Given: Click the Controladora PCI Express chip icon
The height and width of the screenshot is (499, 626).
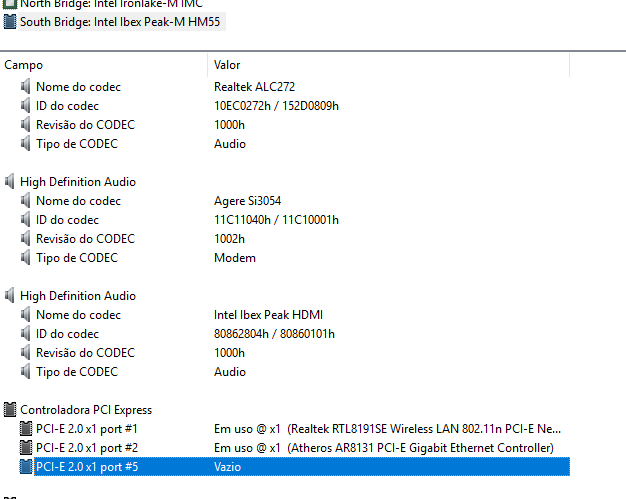Looking at the screenshot, I should pos(10,410).
